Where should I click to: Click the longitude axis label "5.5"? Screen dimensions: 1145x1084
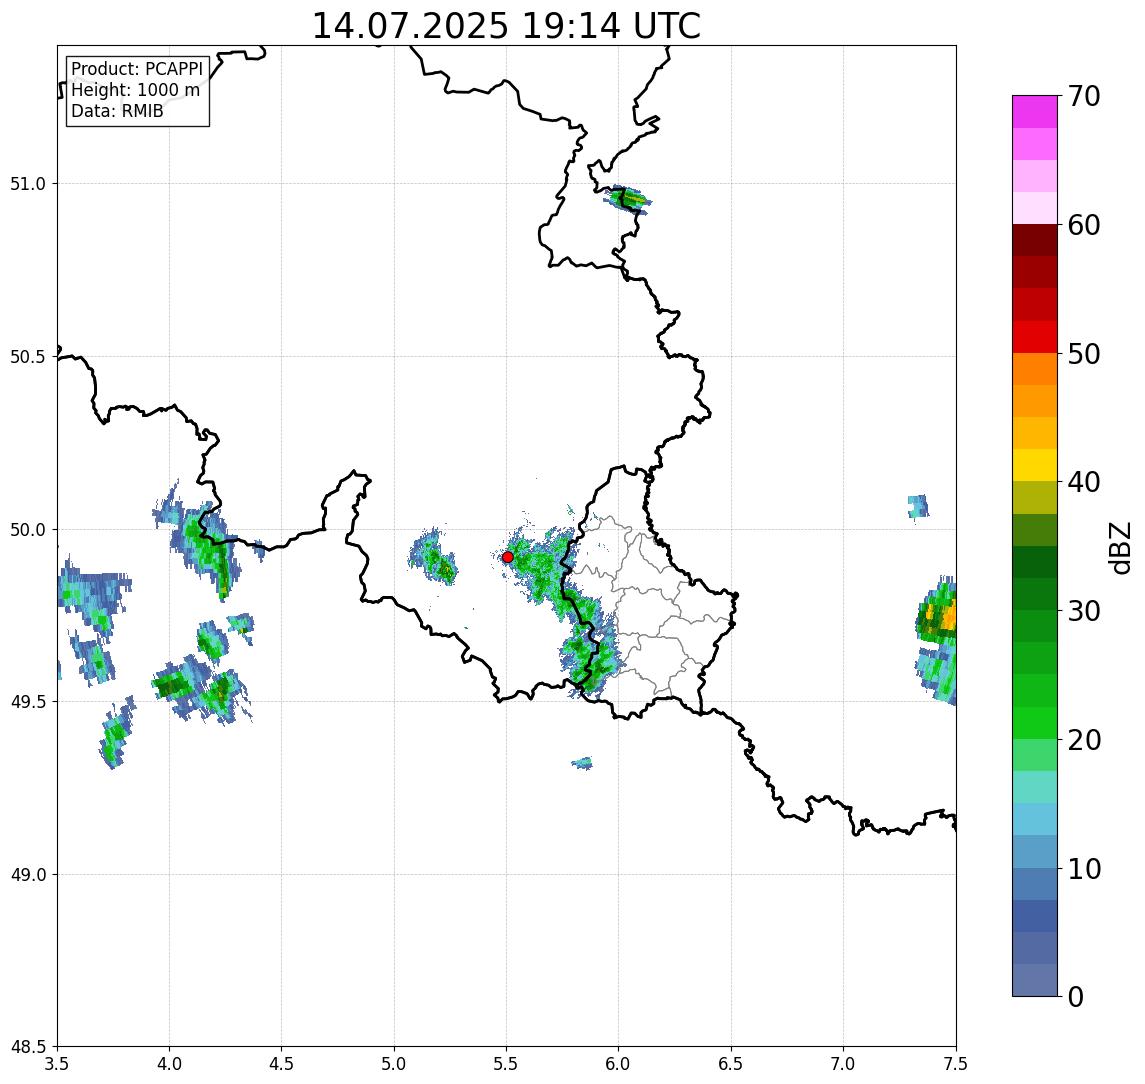click(x=506, y=1064)
